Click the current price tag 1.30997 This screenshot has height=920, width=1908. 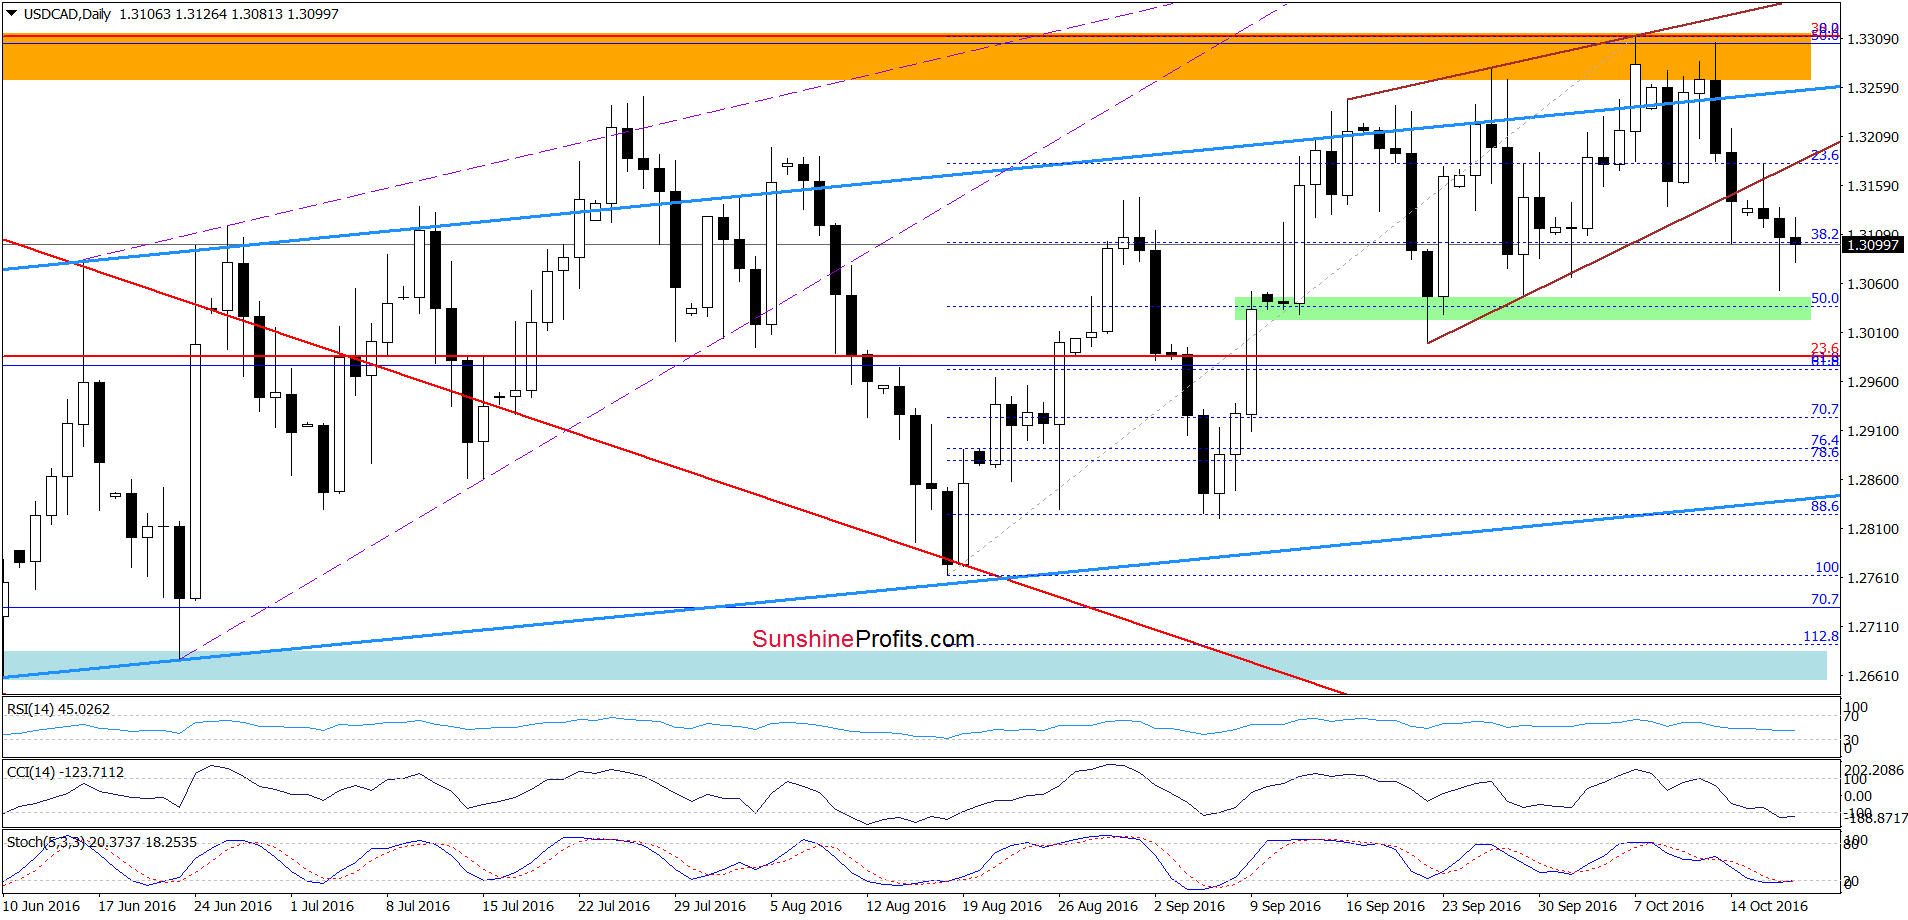[1872, 245]
